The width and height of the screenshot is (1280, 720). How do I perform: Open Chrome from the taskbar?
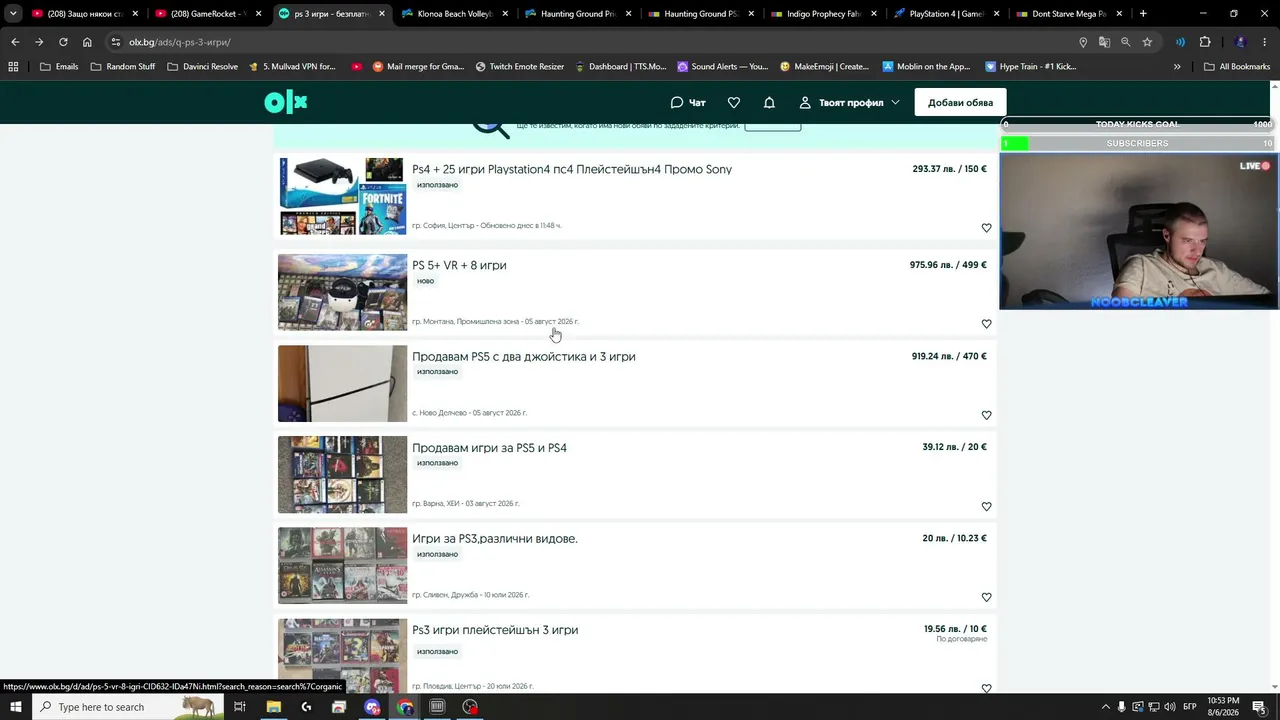(405, 707)
